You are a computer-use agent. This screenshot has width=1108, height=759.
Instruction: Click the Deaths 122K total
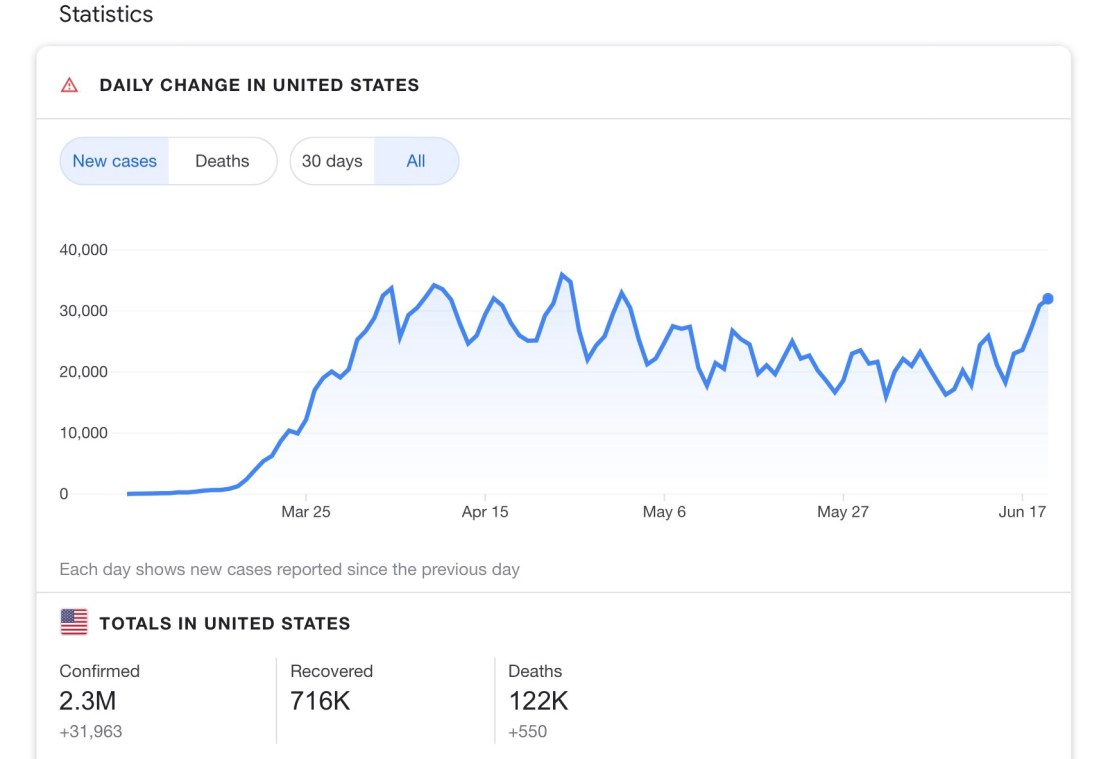coord(538,701)
